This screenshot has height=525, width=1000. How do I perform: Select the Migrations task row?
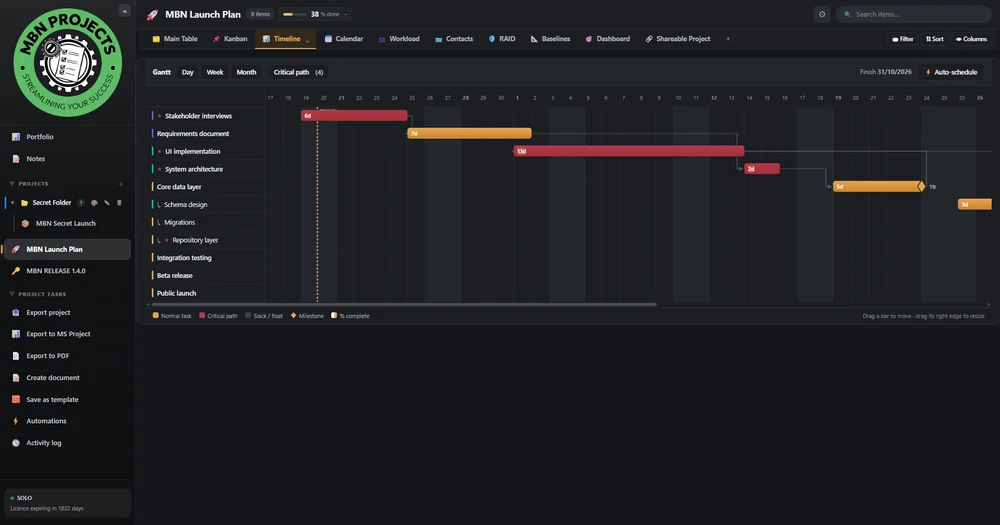[x=207, y=222]
